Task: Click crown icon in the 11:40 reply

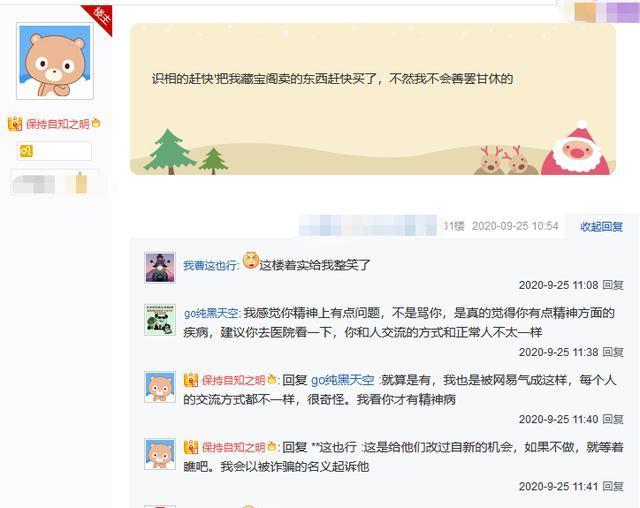Action: 191,380
